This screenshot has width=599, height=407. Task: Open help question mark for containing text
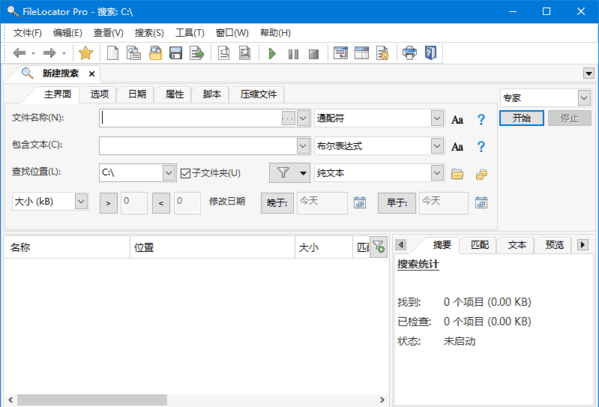pos(481,146)
